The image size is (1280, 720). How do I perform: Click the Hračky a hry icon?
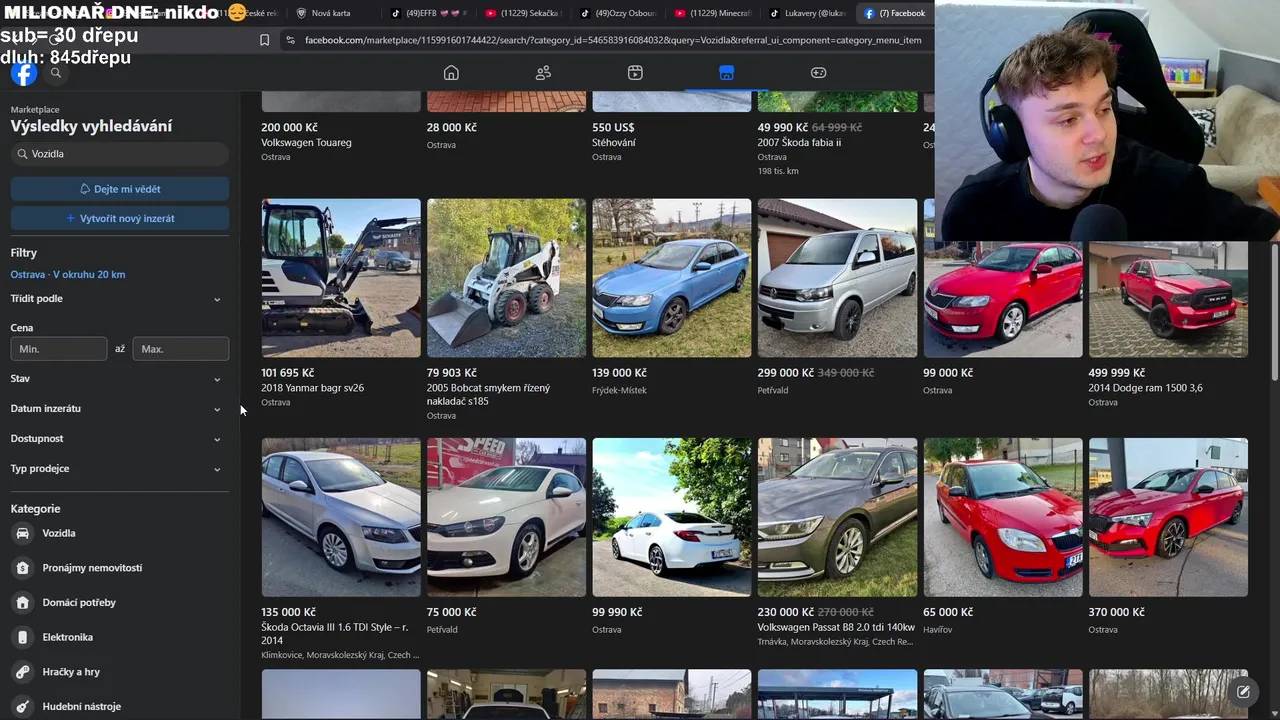(x=22, y=672)
